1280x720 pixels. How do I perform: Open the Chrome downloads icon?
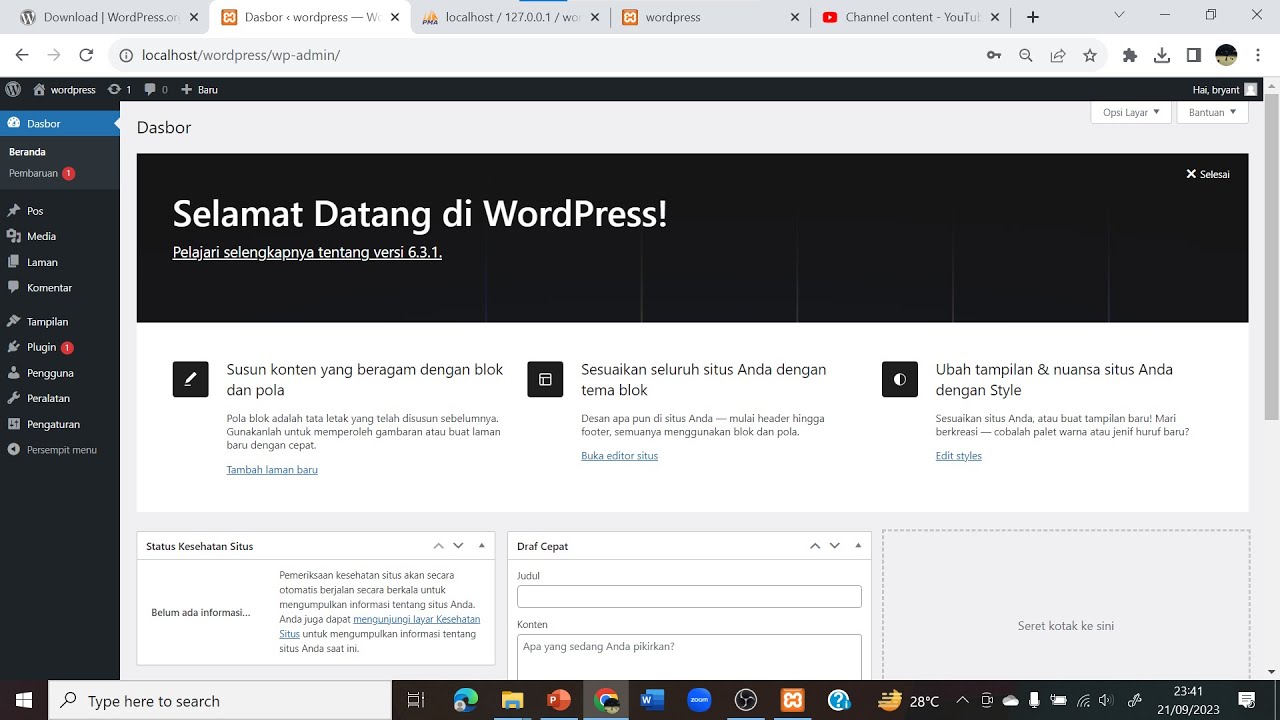[x=1162, y=56]
